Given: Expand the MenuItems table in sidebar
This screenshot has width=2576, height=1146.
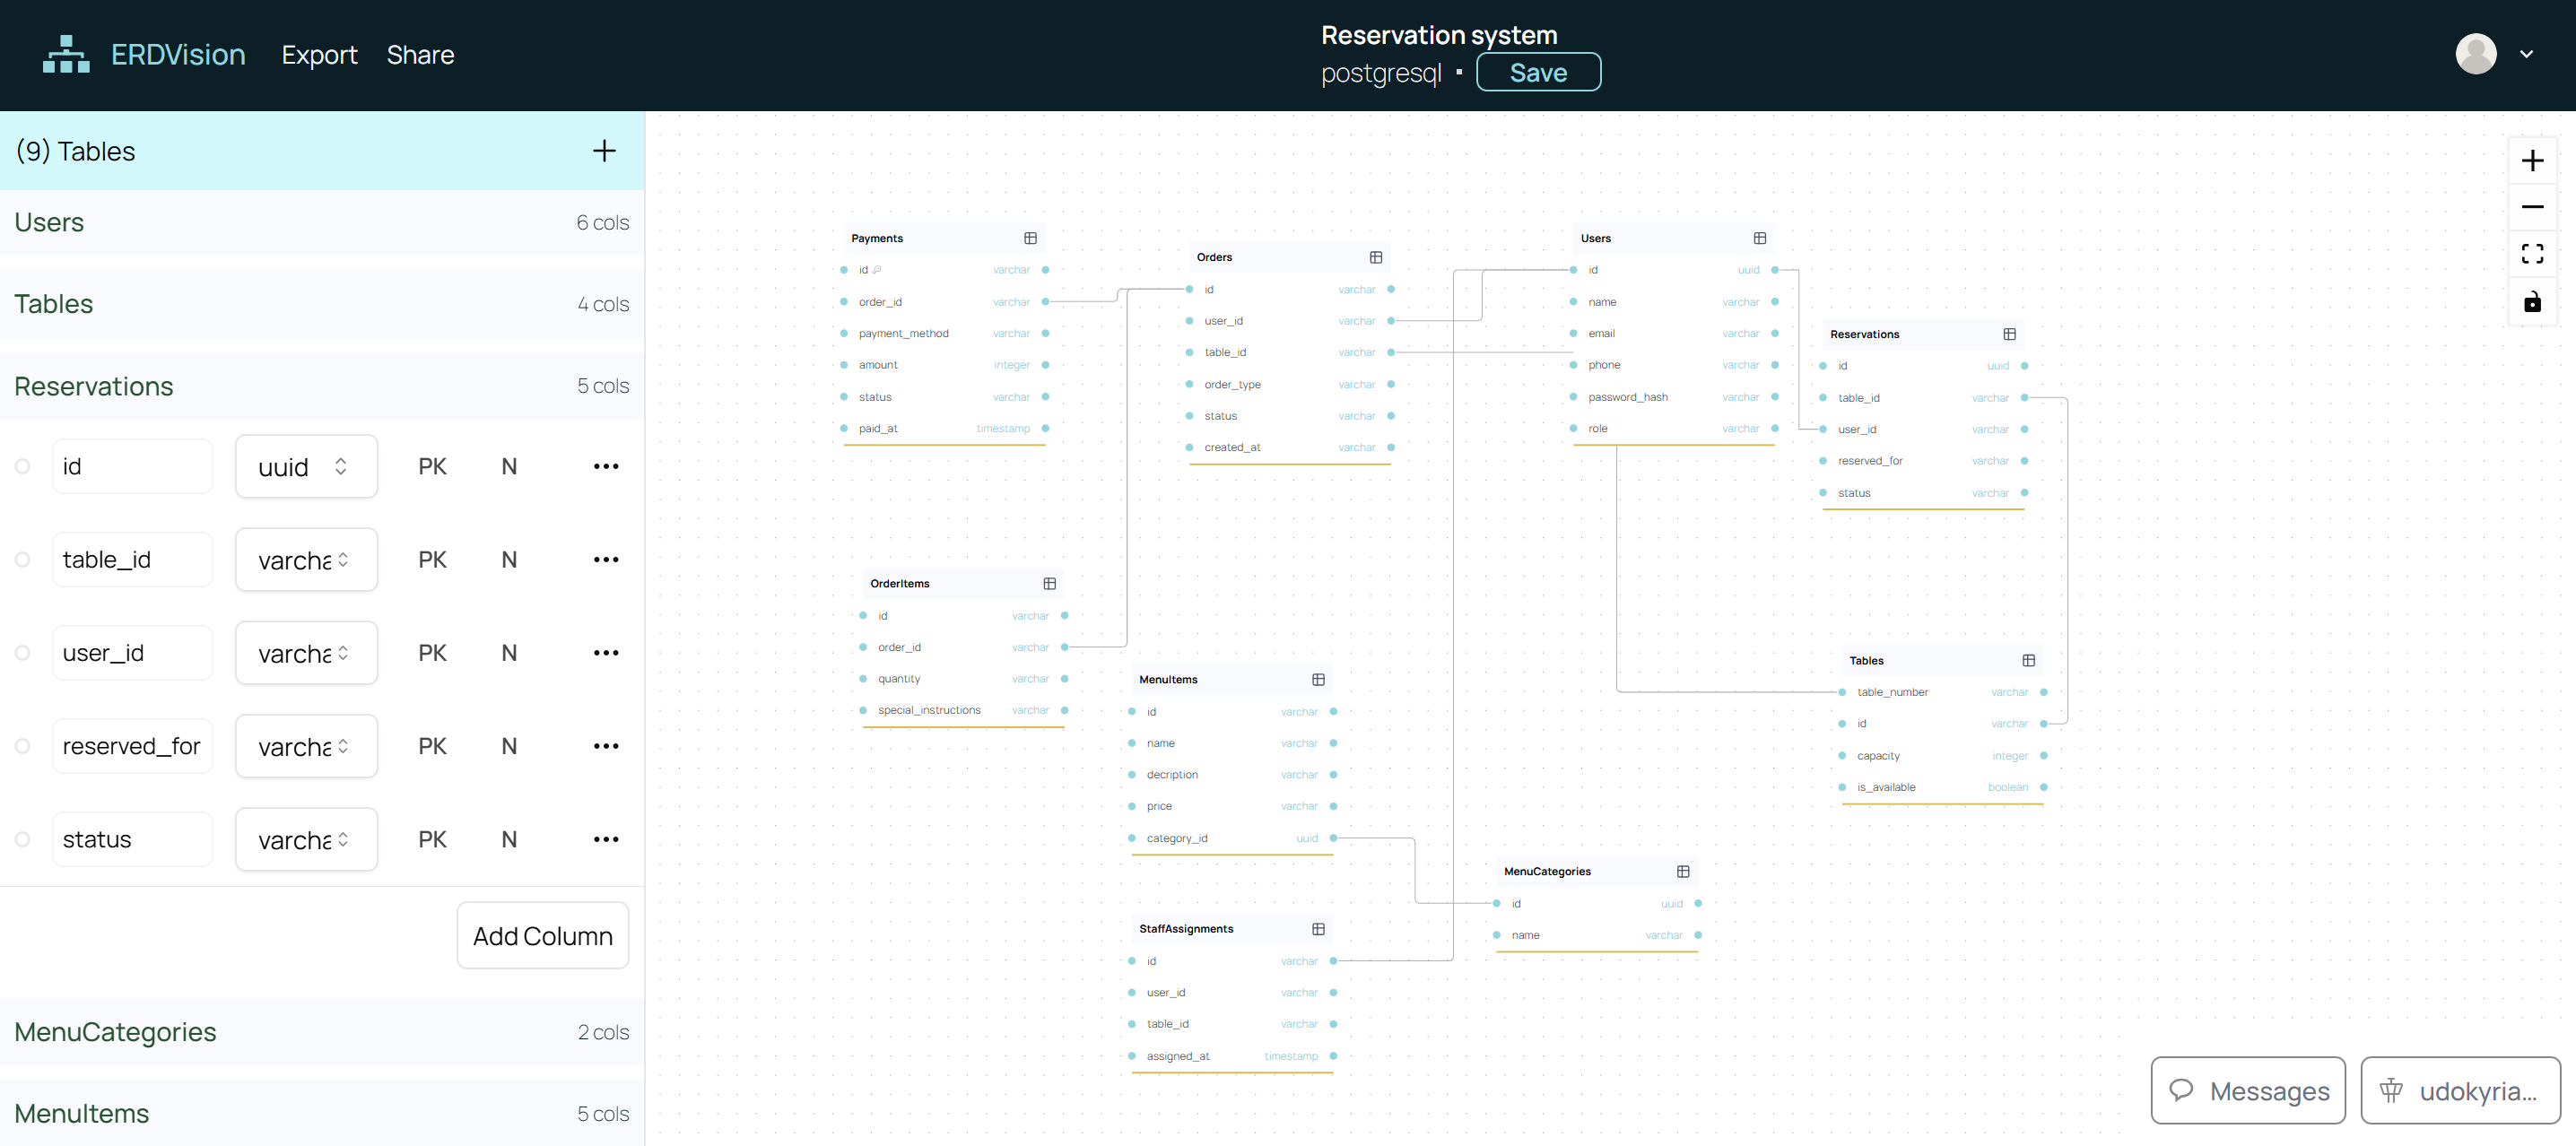Looking at the screenshot, I should point(322,1113).
